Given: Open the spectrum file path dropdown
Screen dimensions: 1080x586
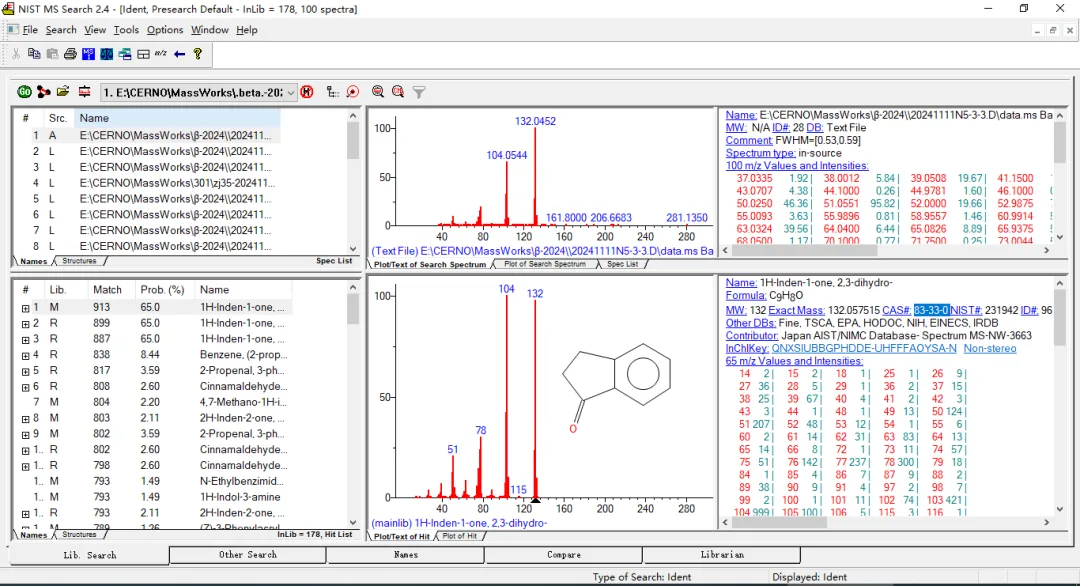Looking at the screenshot, I should tap(291, 92).
